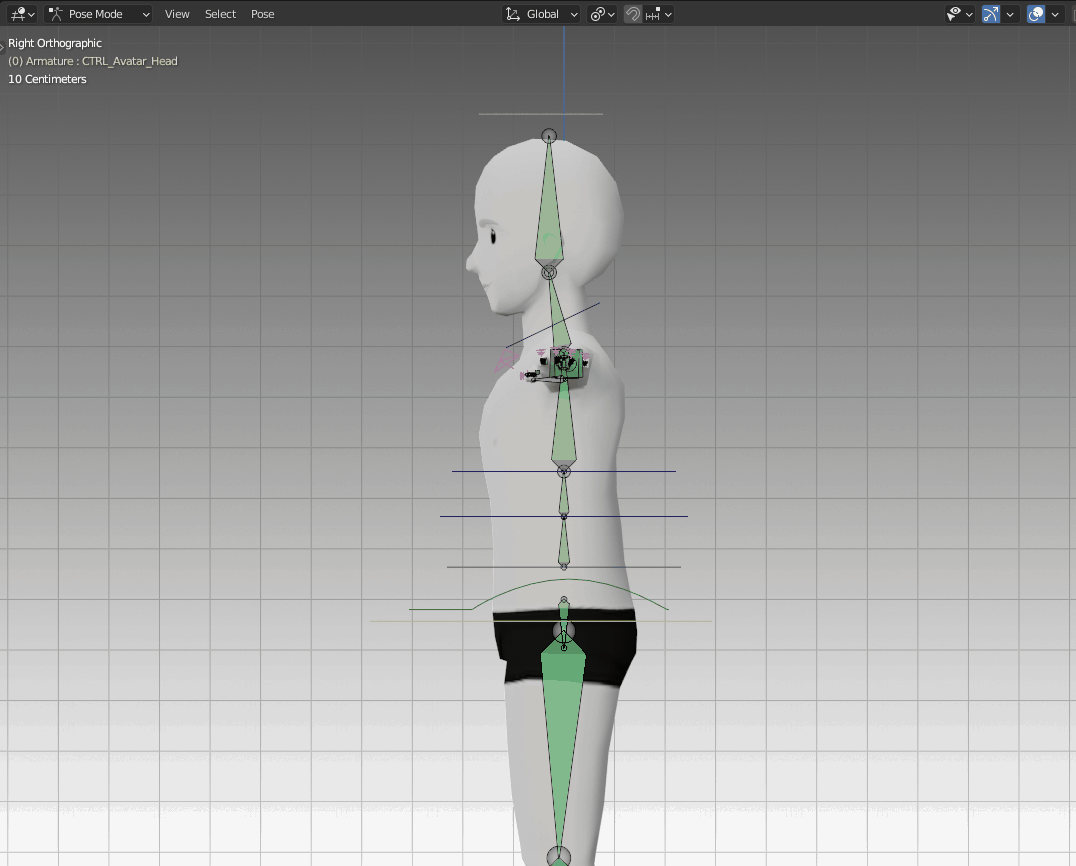Toggle viewport overlays
This screenshot has height=866, width=1076.
[1036, 14]
